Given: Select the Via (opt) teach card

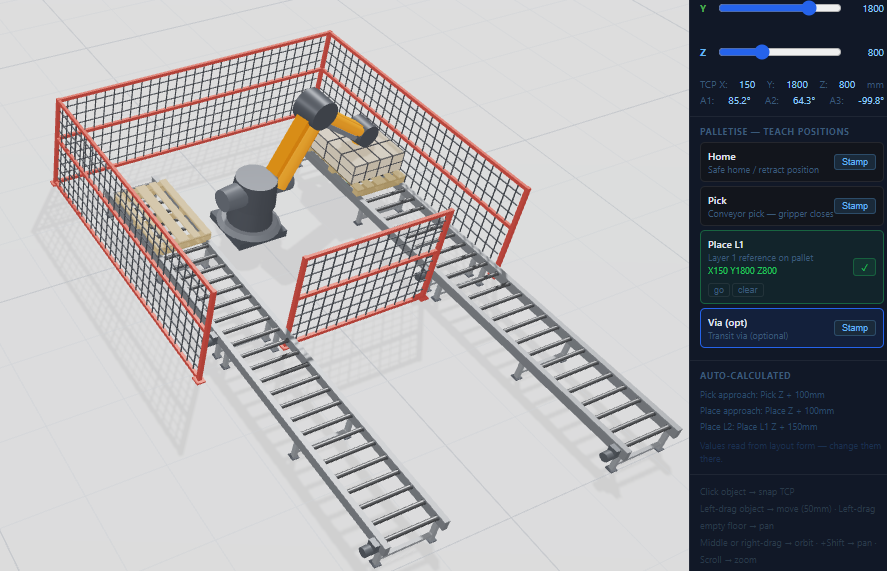Looking at the screenshot, I should (791, 328).
